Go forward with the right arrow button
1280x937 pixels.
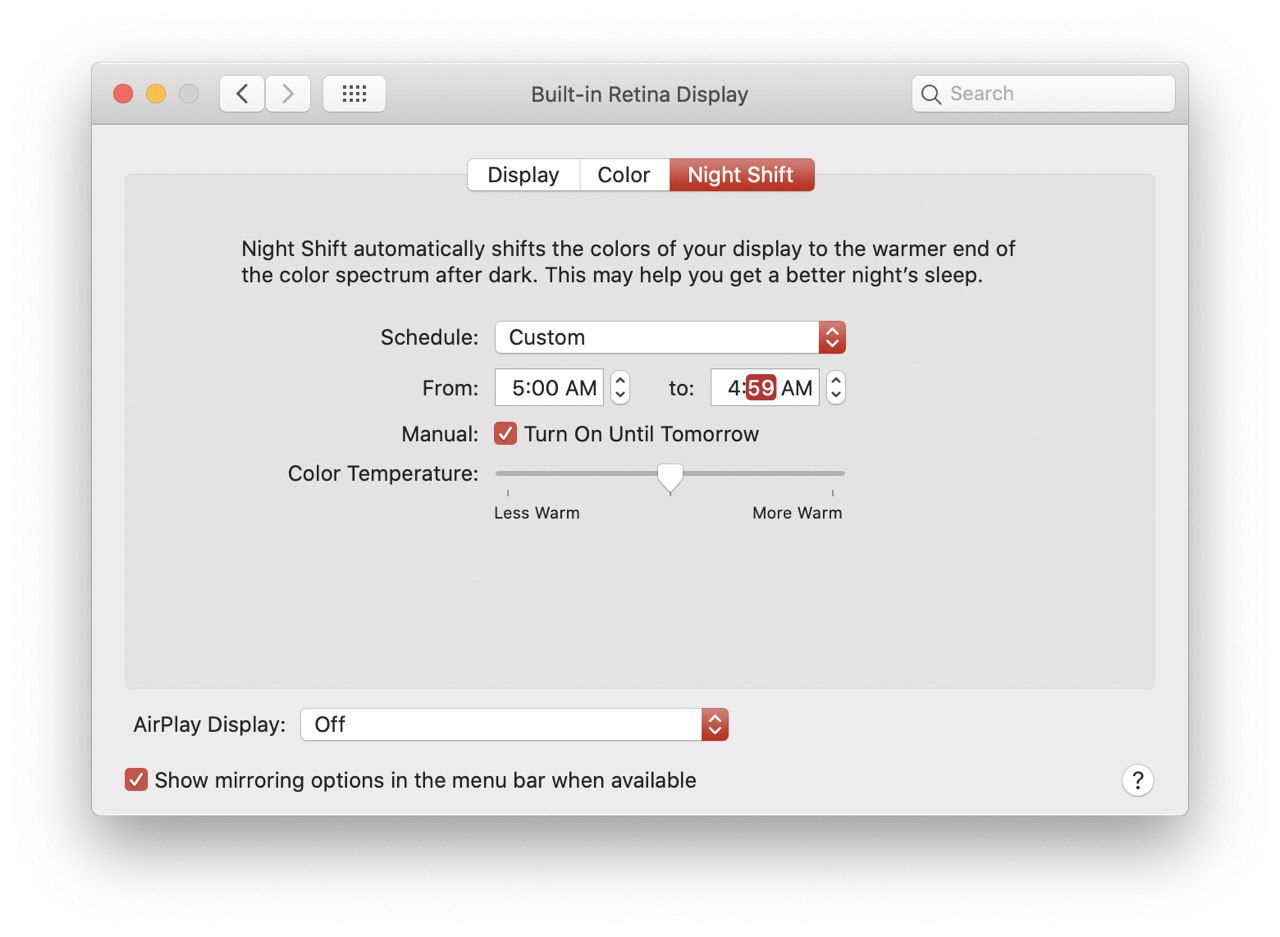288,94
